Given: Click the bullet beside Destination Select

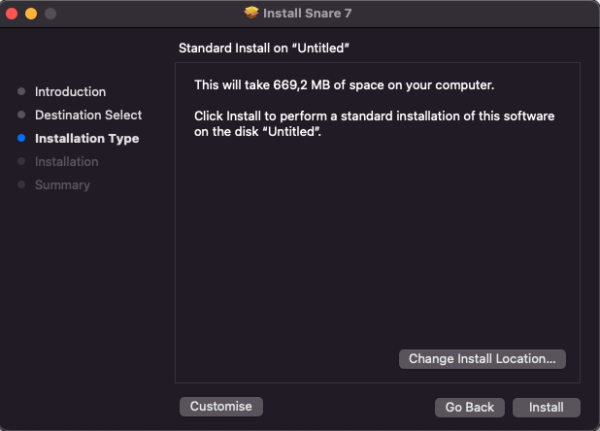Looking at the screenshot, I should 21,115.
